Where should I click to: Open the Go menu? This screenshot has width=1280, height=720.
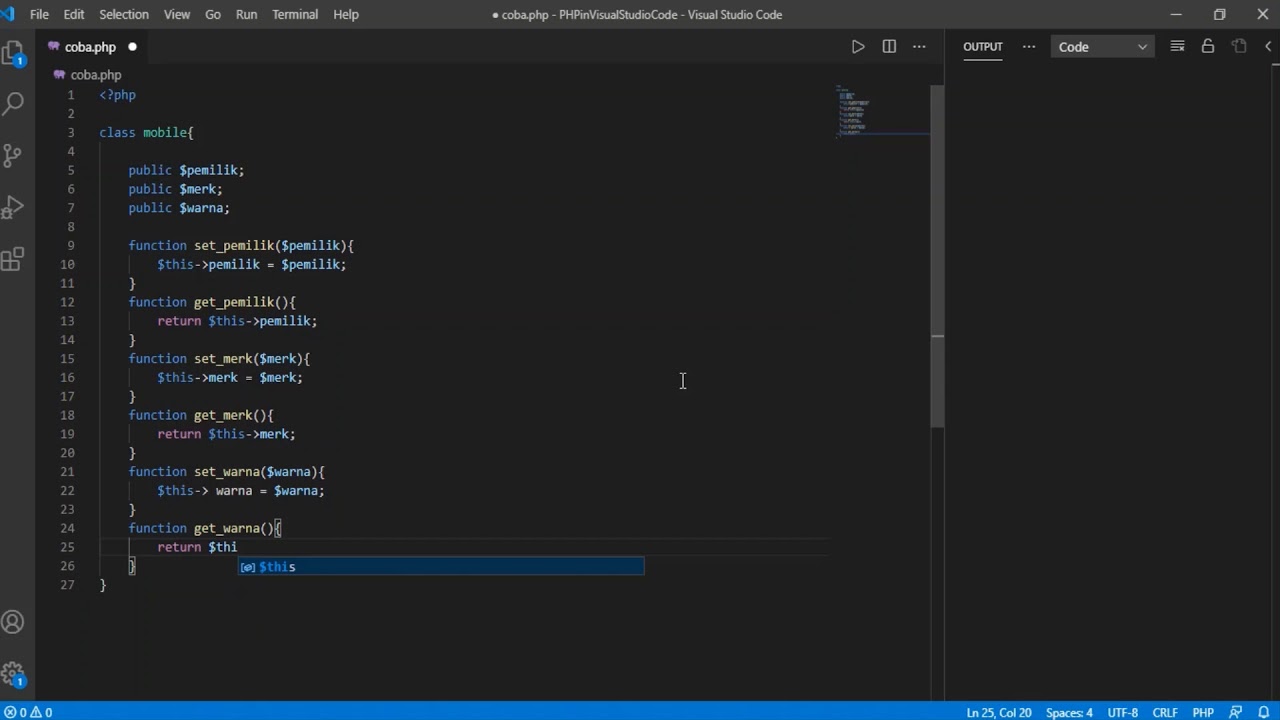click(x=213, y=14)
